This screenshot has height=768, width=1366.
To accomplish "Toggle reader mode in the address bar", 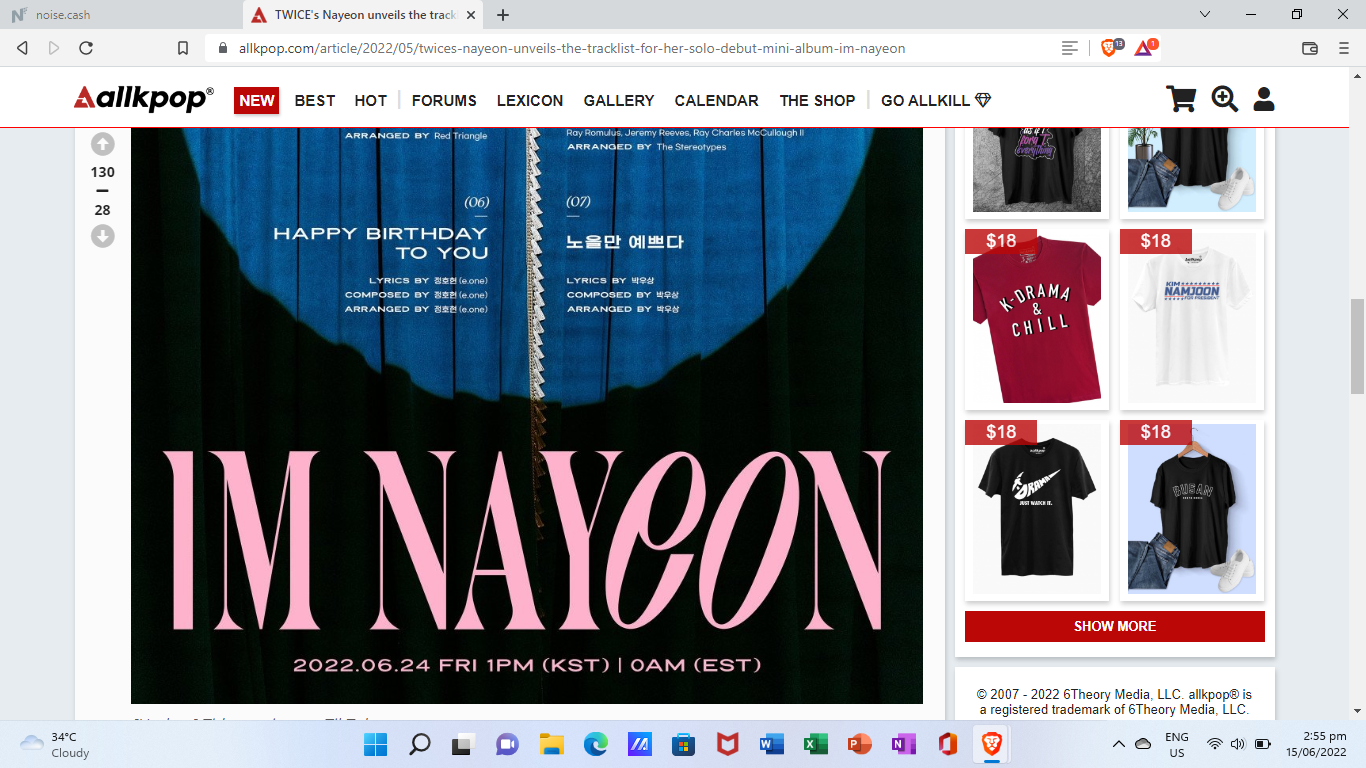I will 1070,48.
